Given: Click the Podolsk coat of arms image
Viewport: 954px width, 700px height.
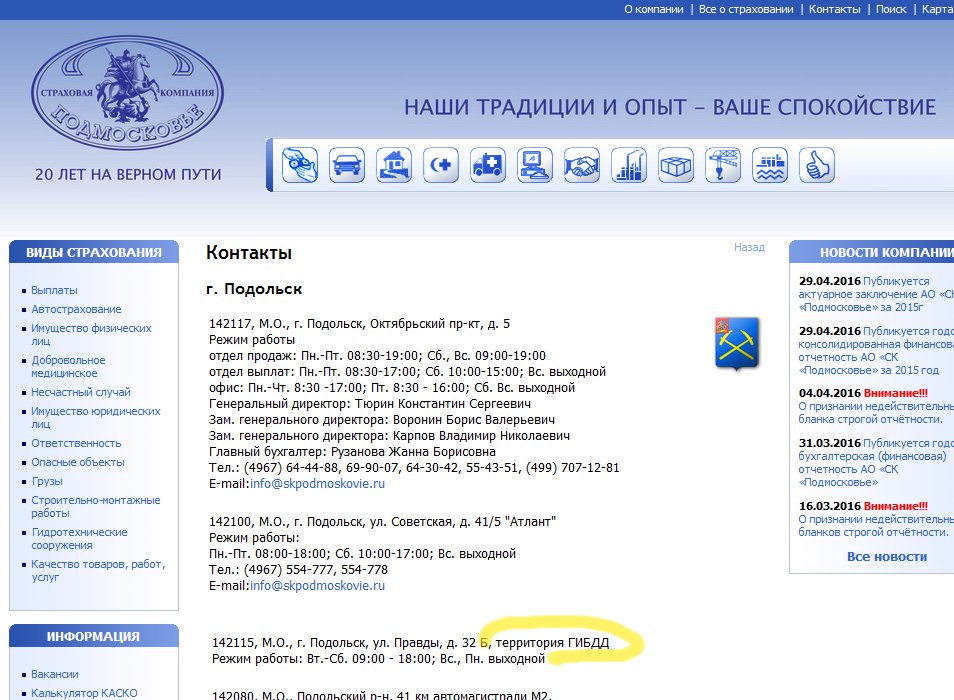Looking at the screenshot, I should tap(737, 344).
